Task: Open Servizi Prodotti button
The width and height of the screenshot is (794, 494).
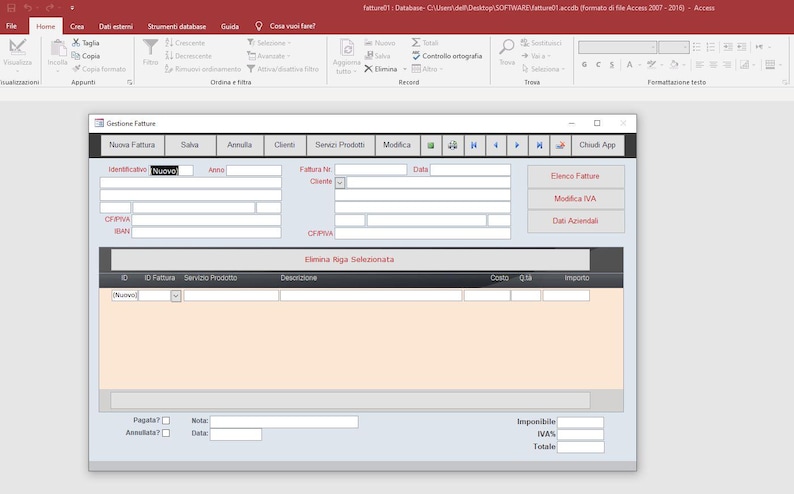Action: coord(340,145)
